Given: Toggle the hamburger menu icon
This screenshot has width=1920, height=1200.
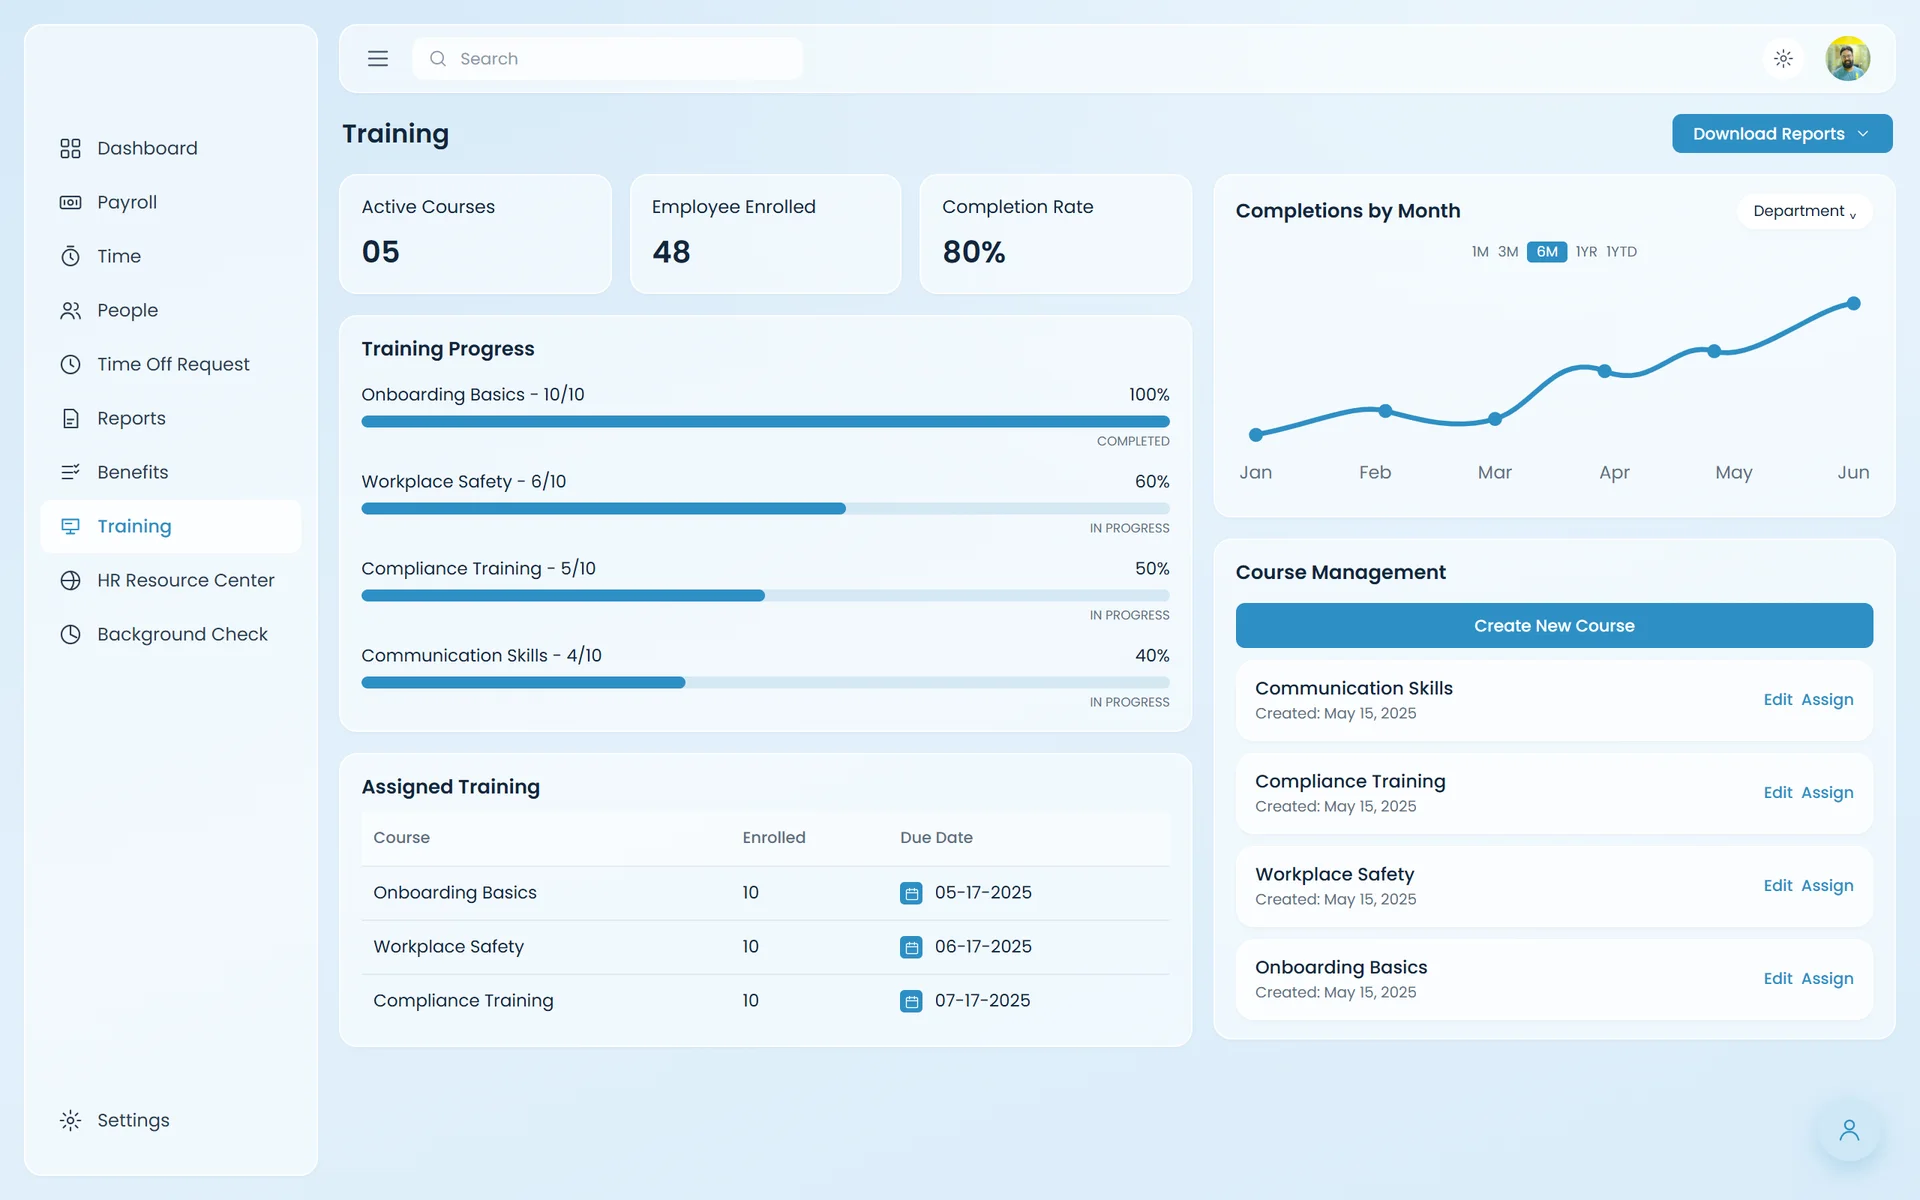Looking at the screenshot, I should [x=378, y=59].
